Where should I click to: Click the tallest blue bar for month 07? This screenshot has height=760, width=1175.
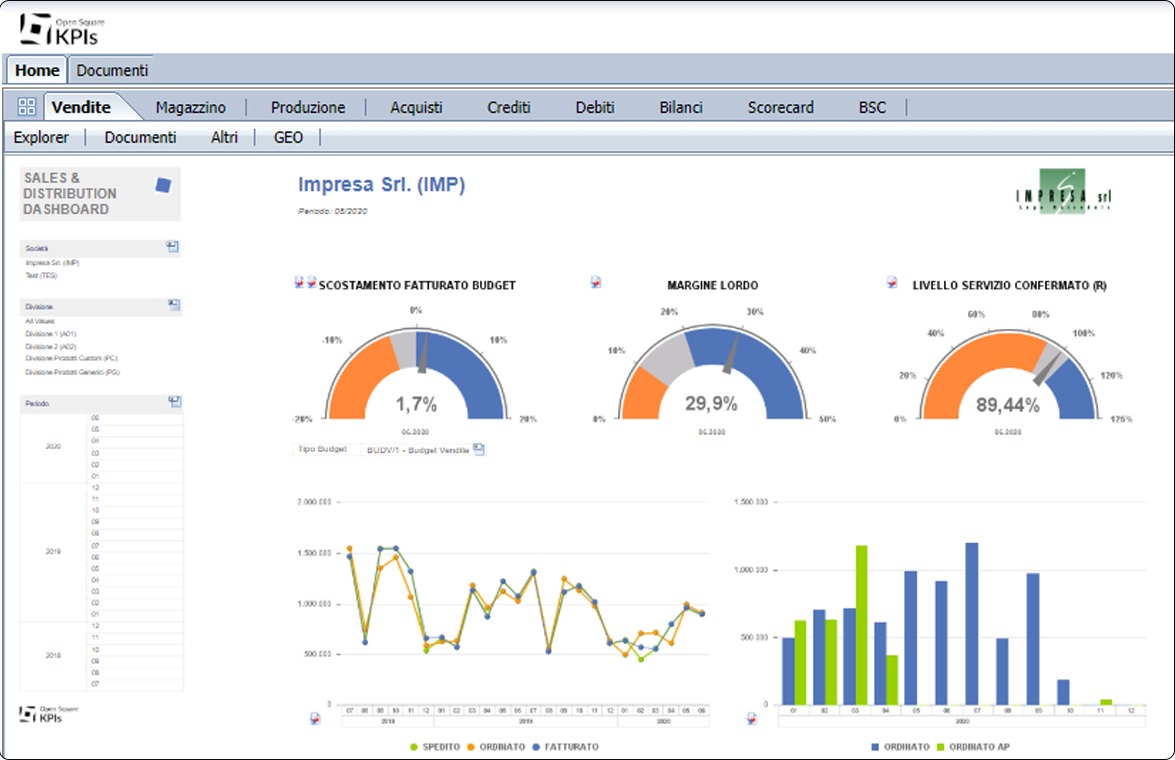971,624
